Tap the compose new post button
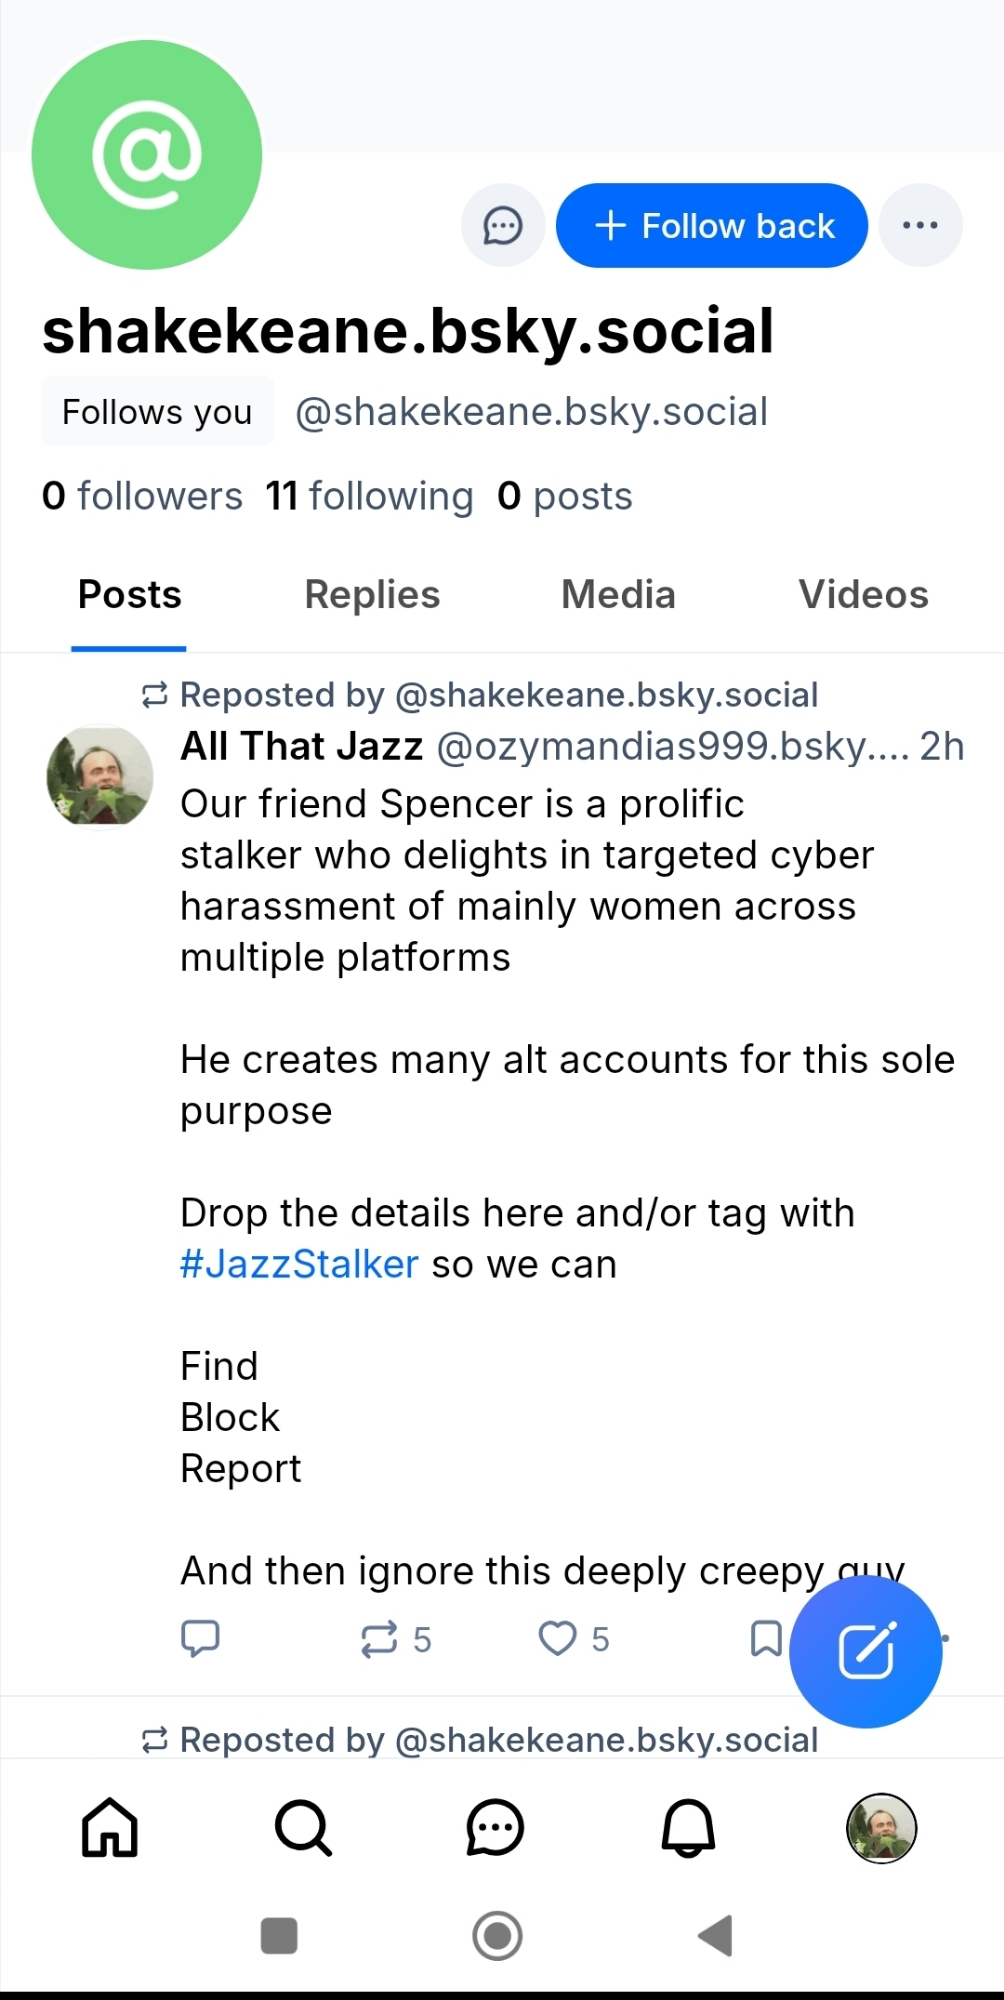1004x2000 pixels. pos(866,1651)
